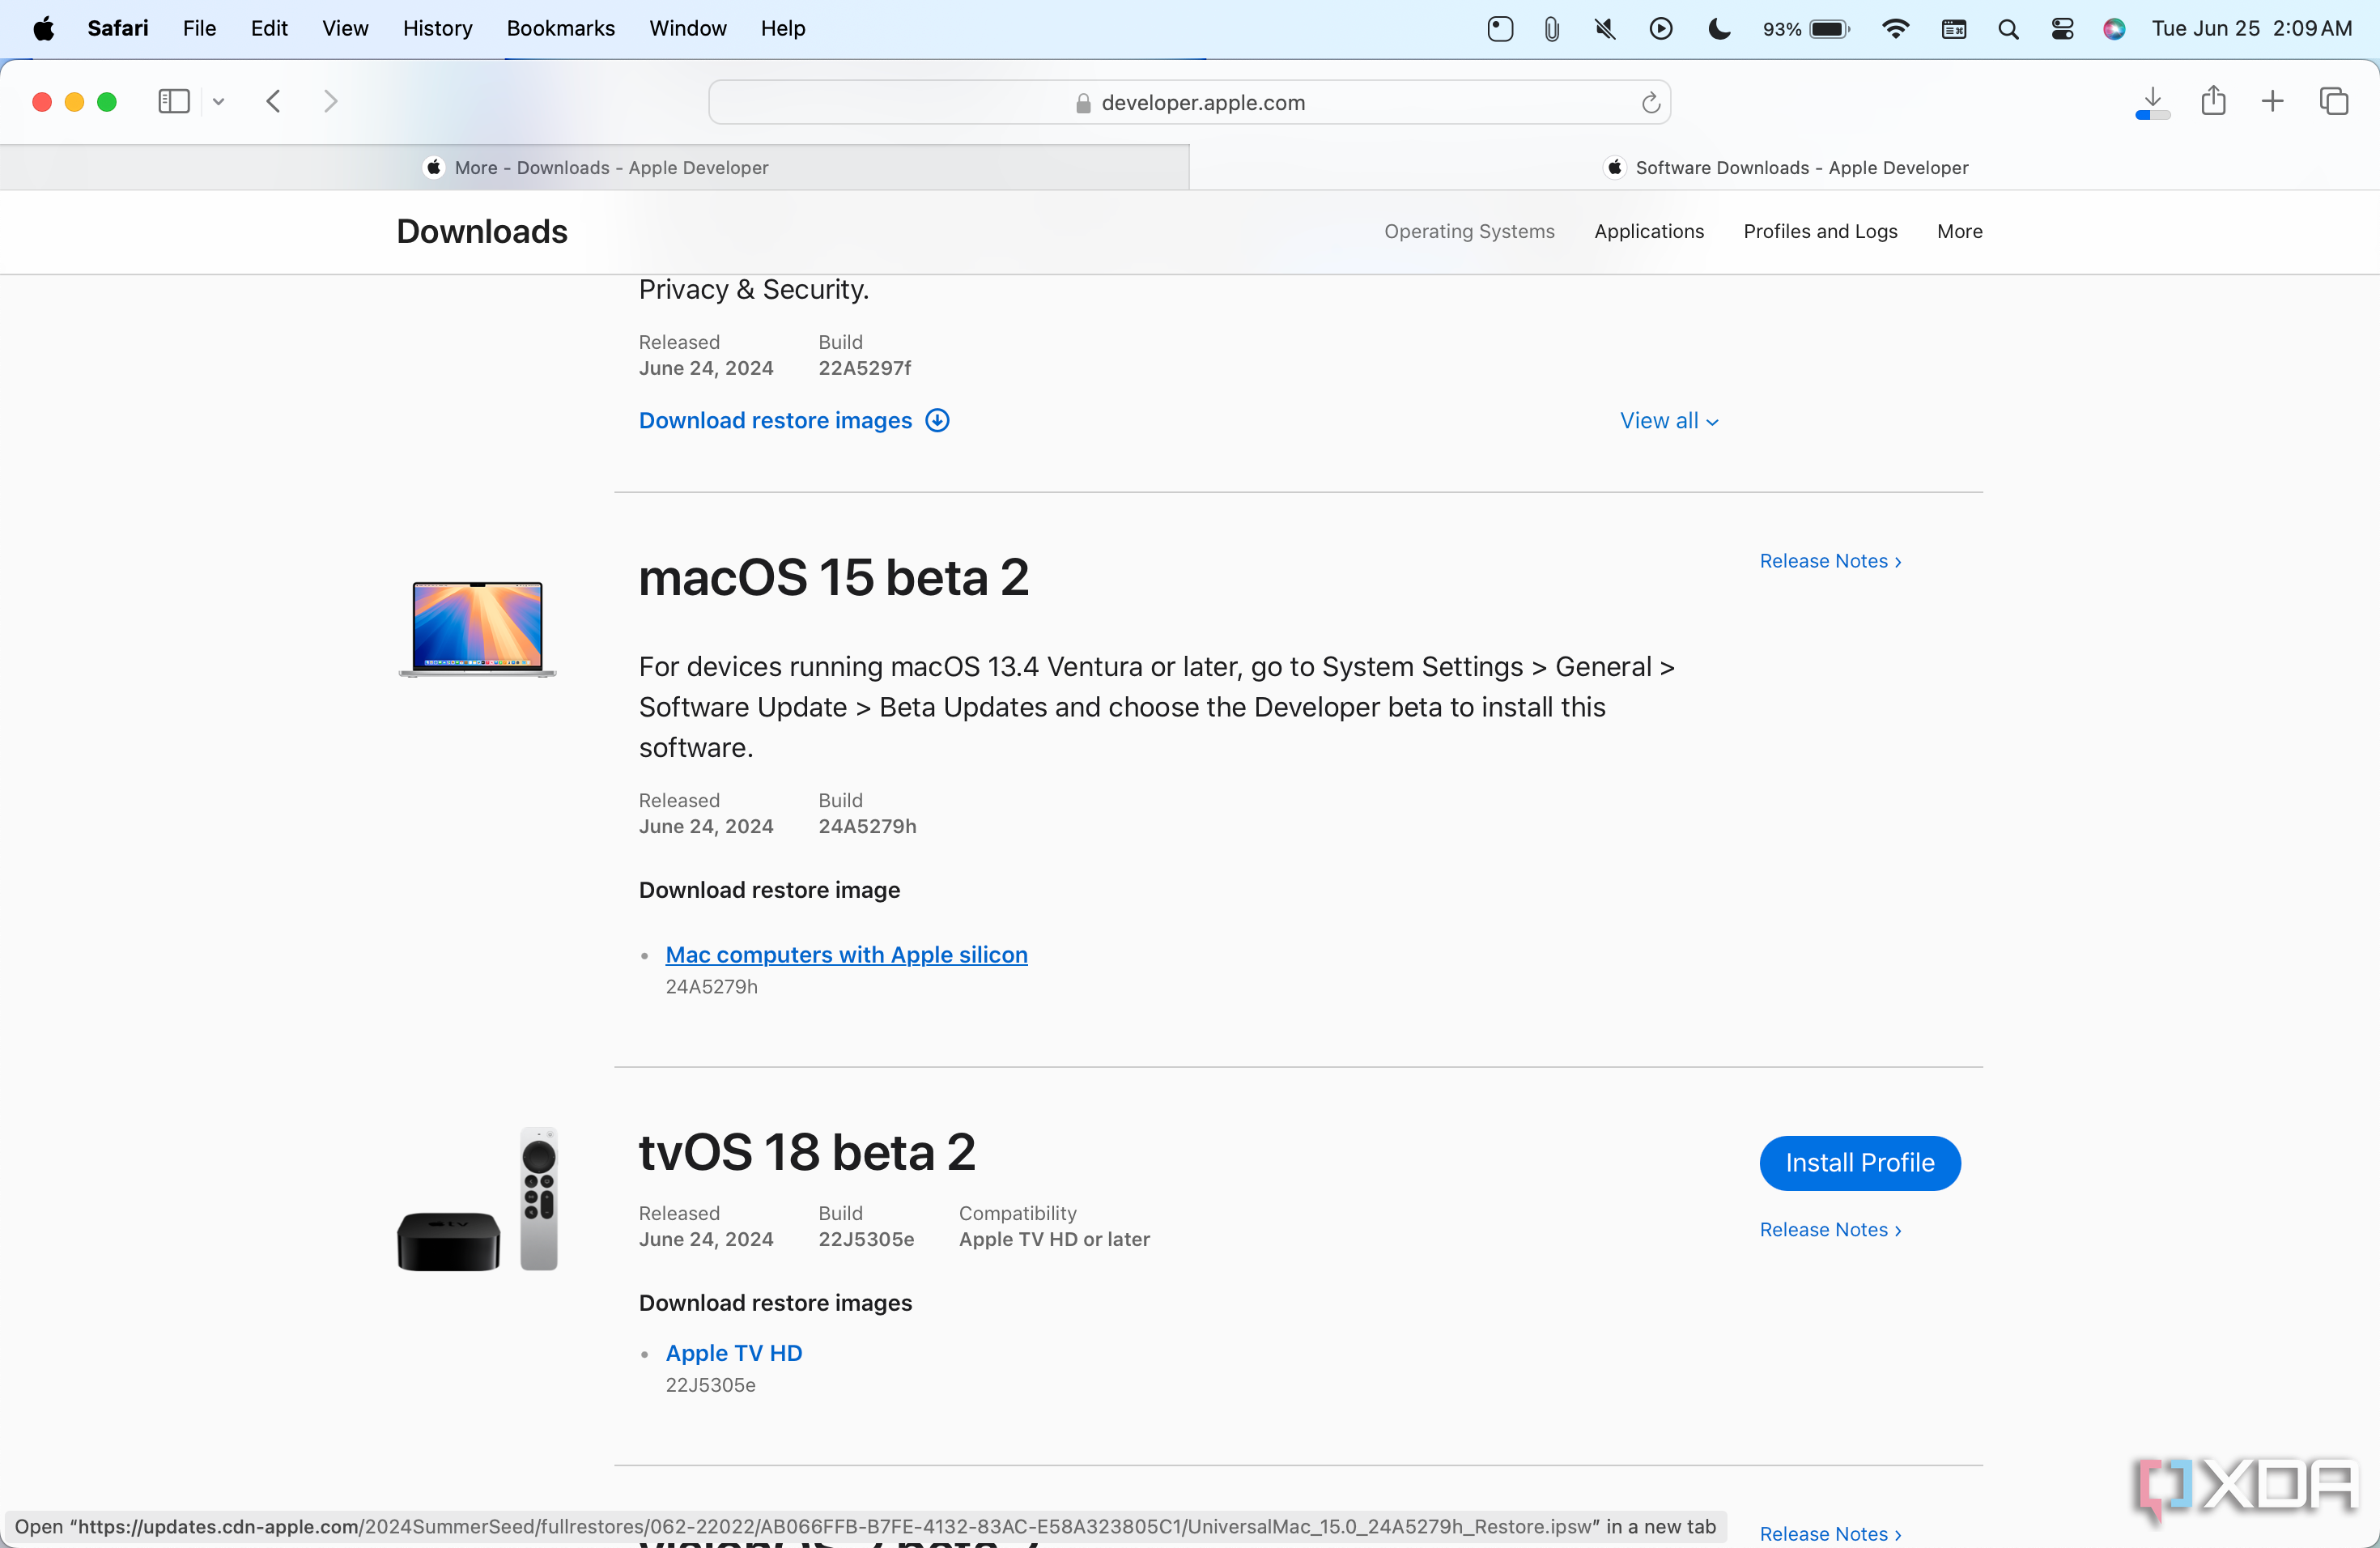Open the View menu
Screen dimensions: 2380x1548
(345, 28)
